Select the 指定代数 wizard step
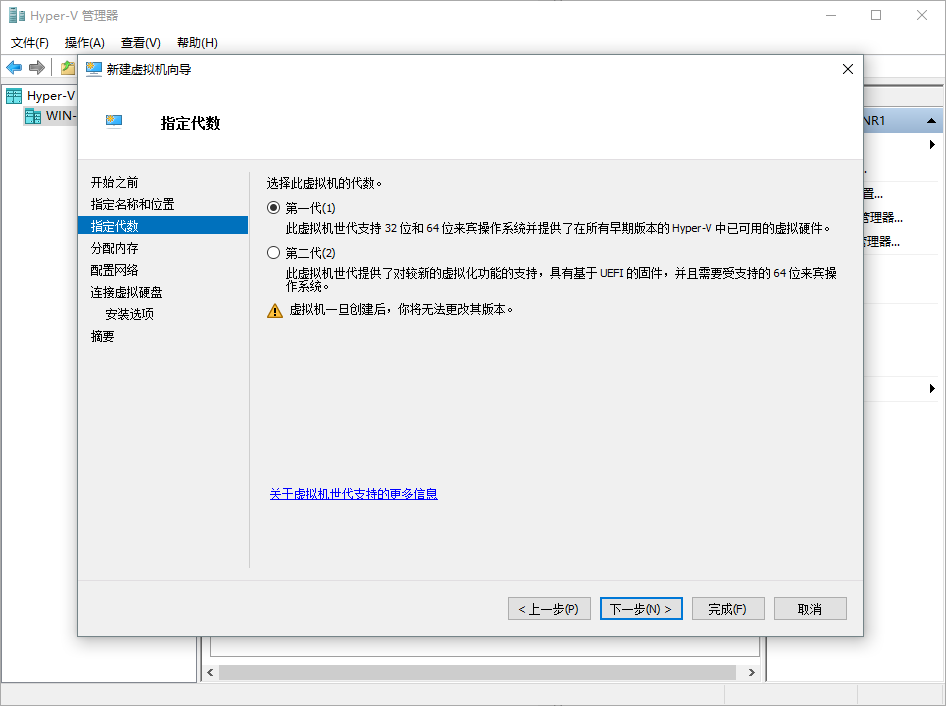Viewport: 946px width, 706px height. (x=163, y=226)
